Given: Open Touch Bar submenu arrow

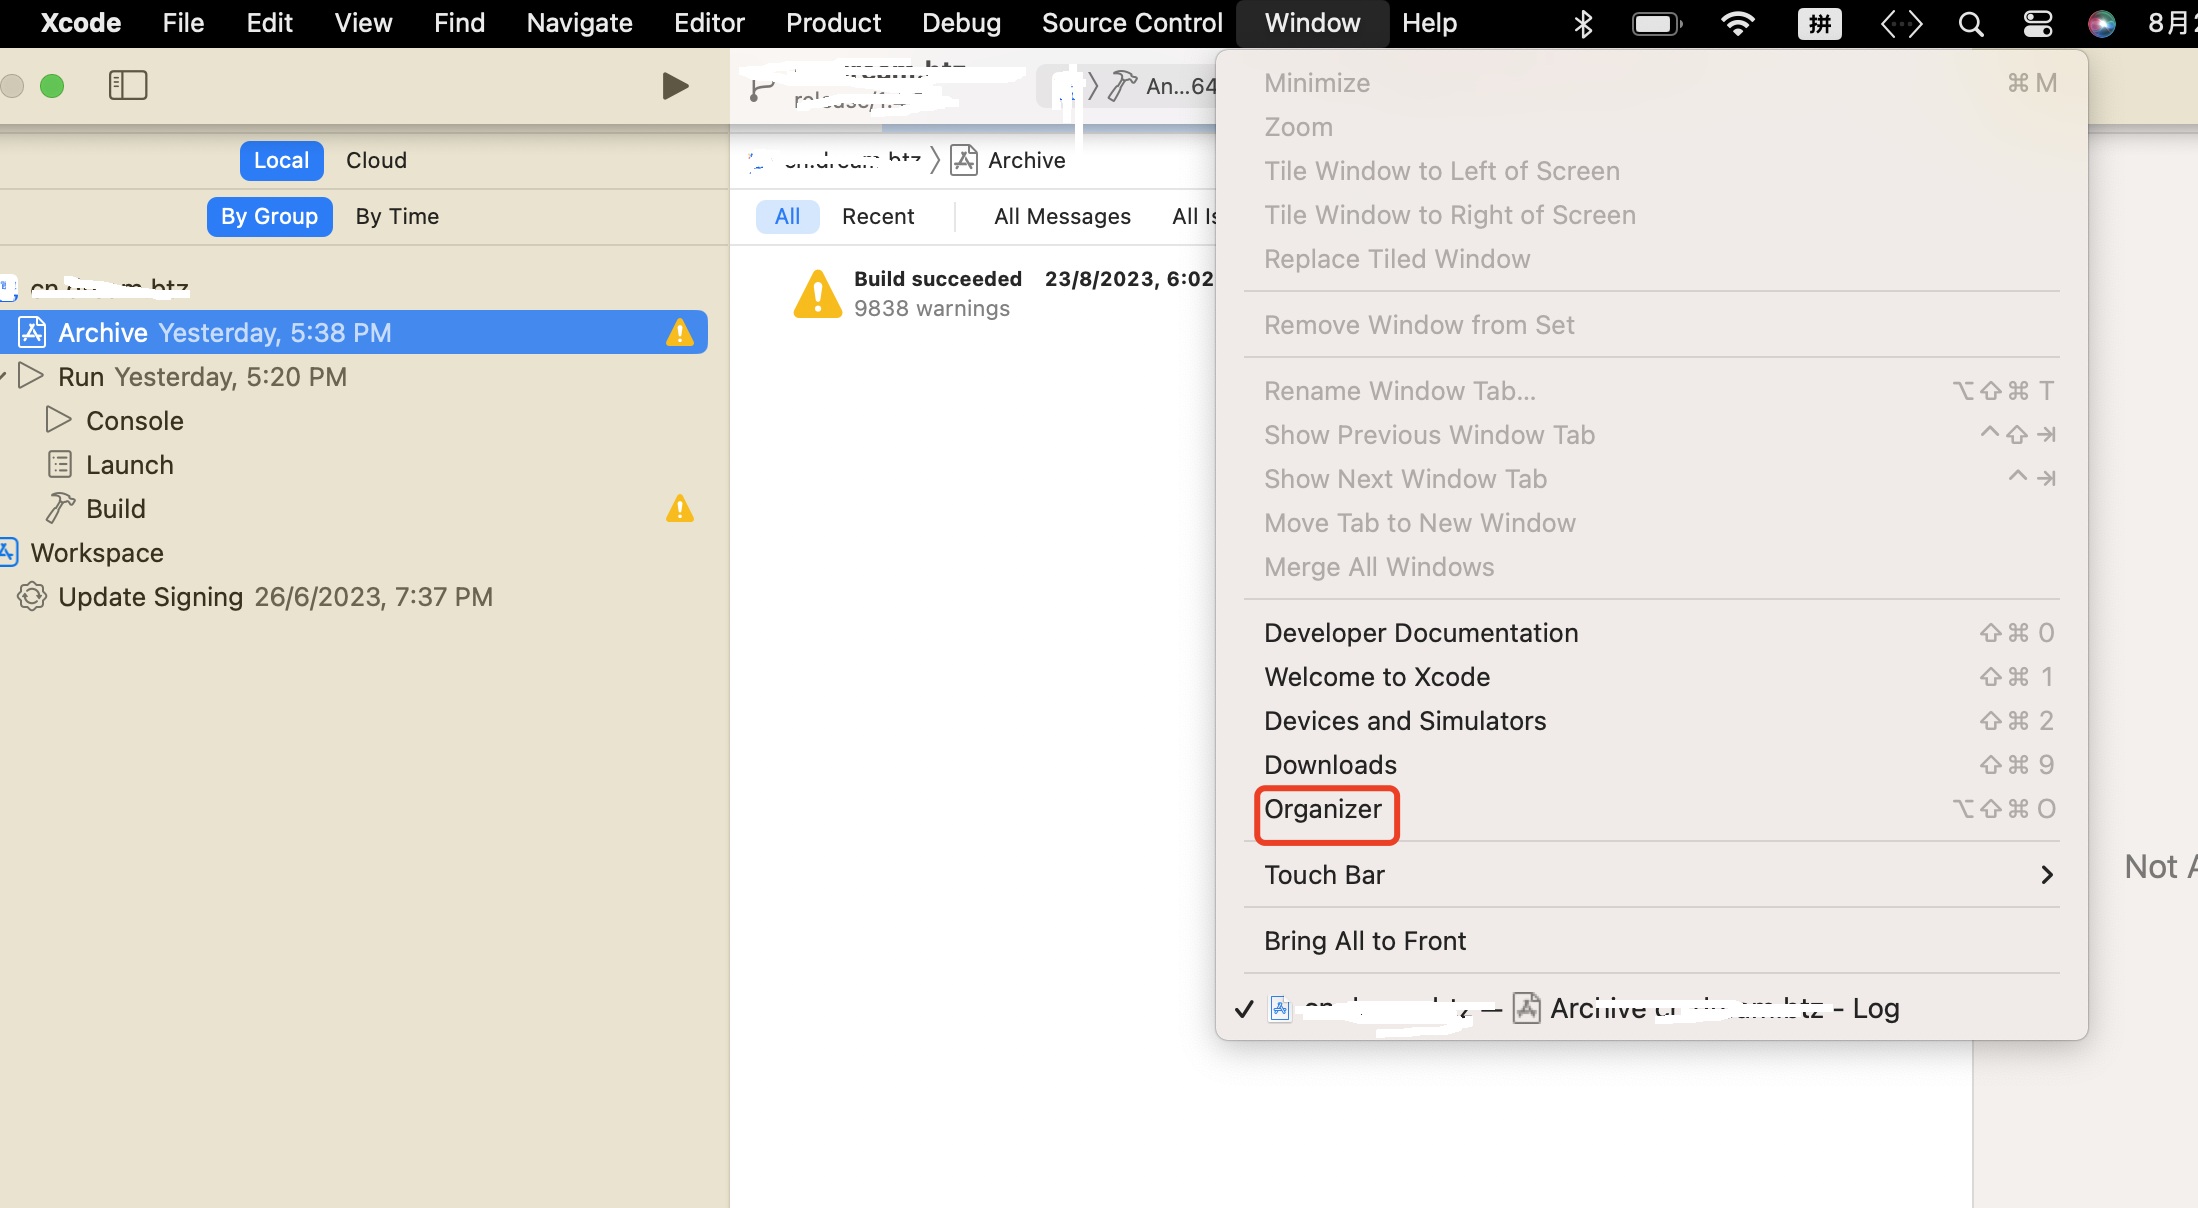Looking at the screenshot, I should pos(2047,875).
